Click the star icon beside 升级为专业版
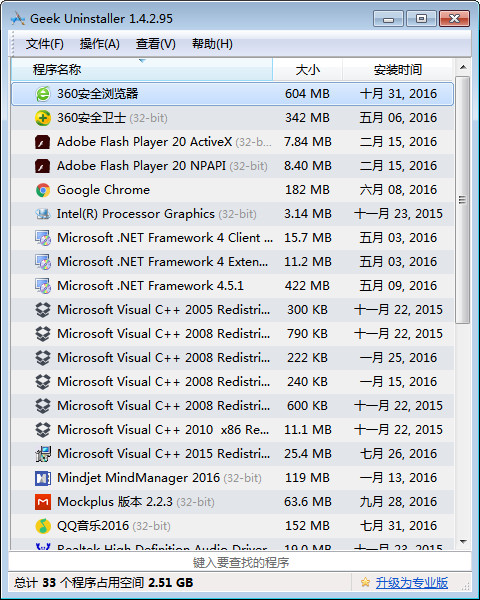 [x=365, y=583]
